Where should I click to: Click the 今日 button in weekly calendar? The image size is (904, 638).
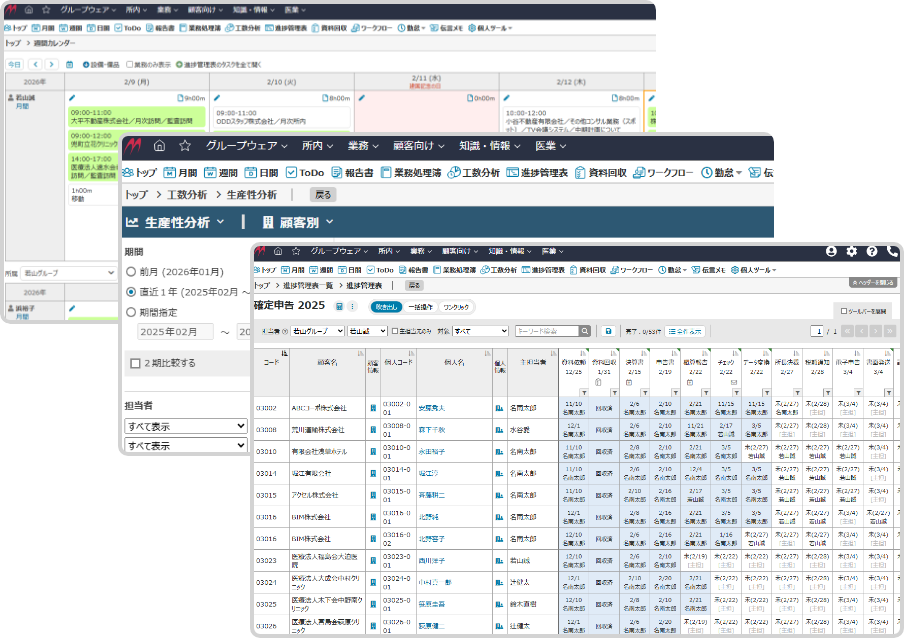click(14, 64)
